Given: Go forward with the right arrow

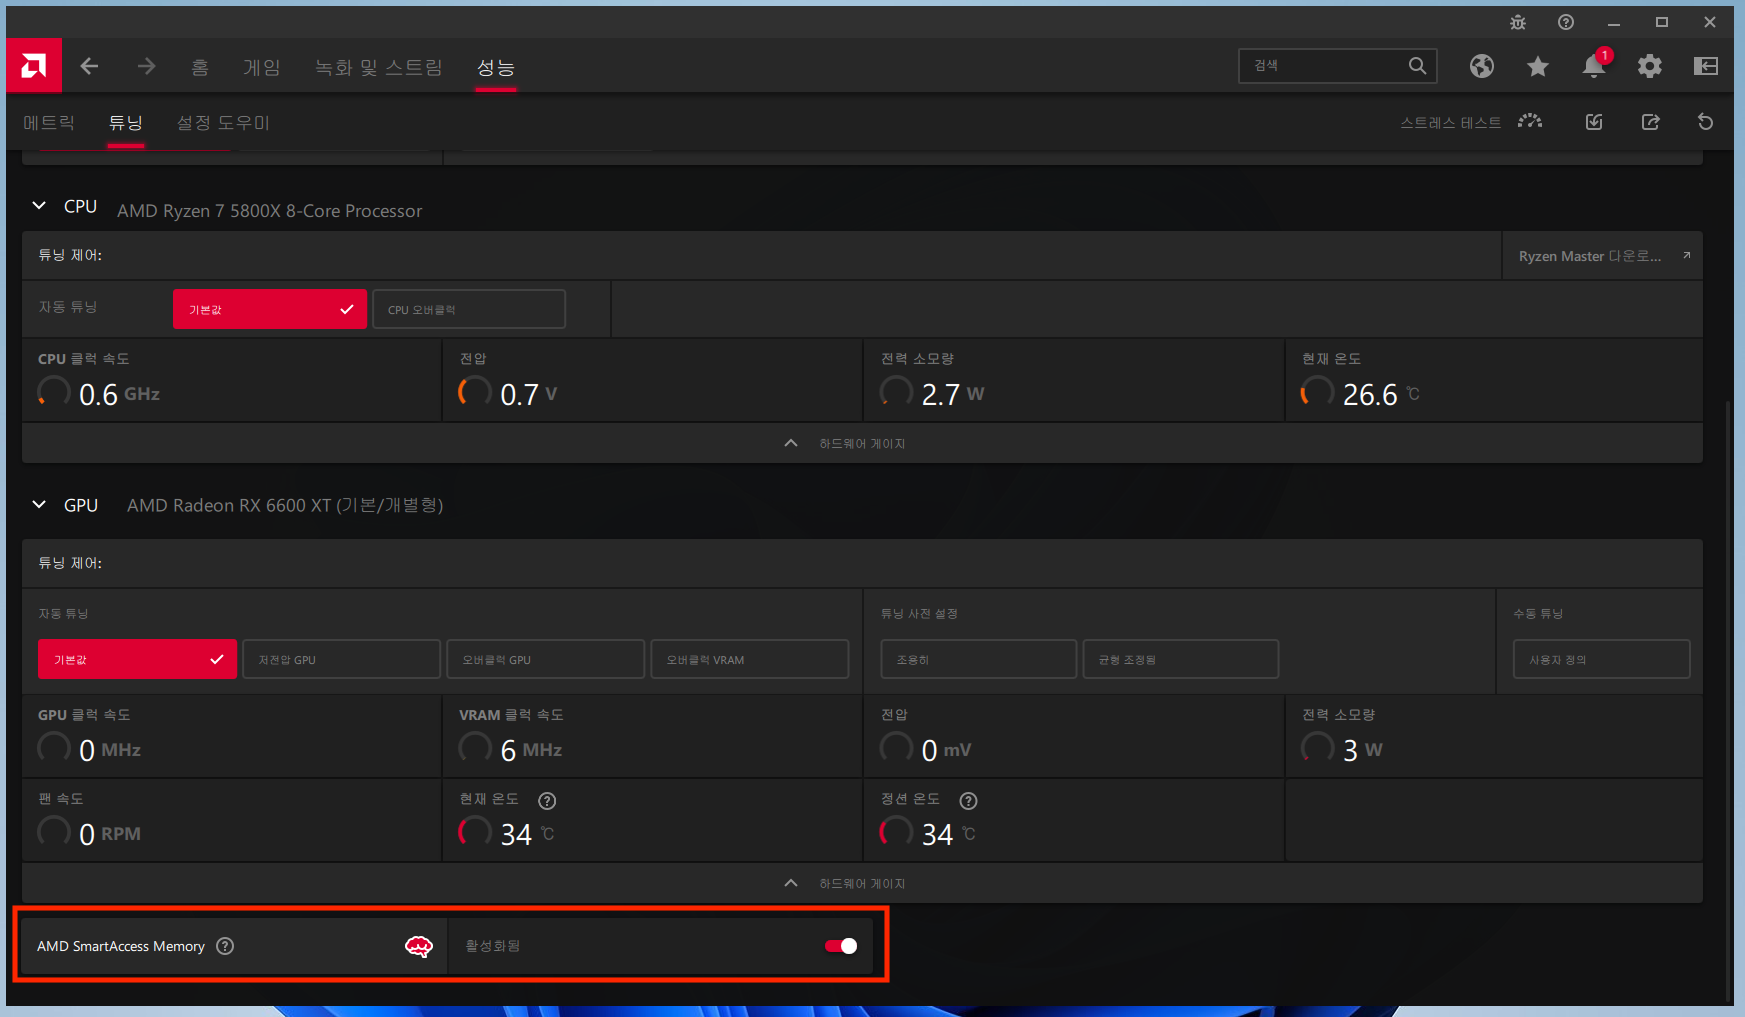Looking at the screenshot, I should click(x=146, y=66).
